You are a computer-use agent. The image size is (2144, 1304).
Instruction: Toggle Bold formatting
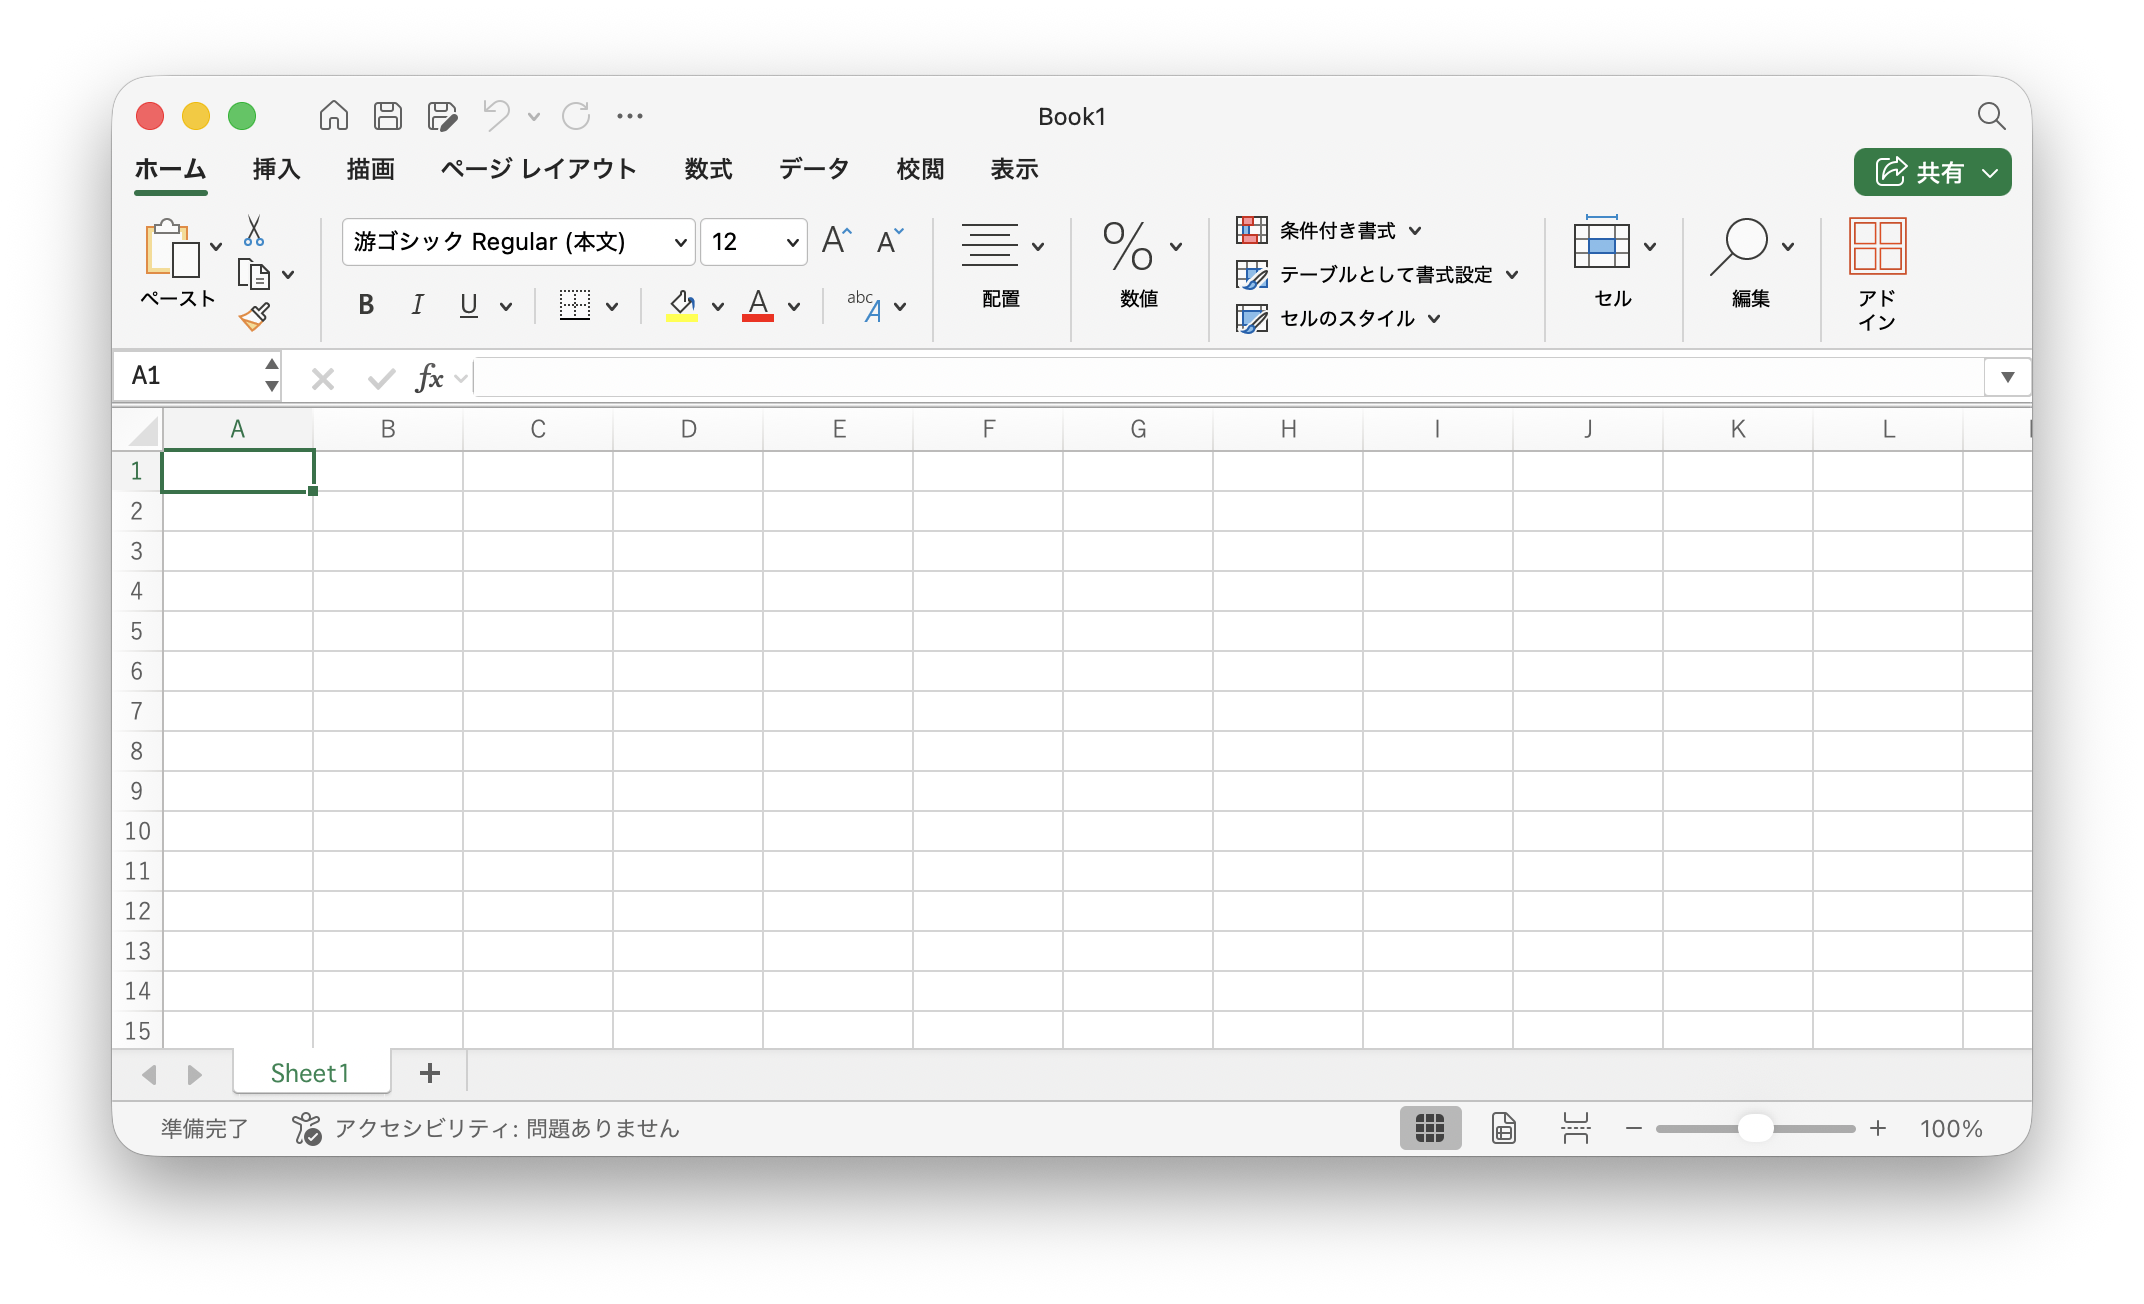coord(366,305)
